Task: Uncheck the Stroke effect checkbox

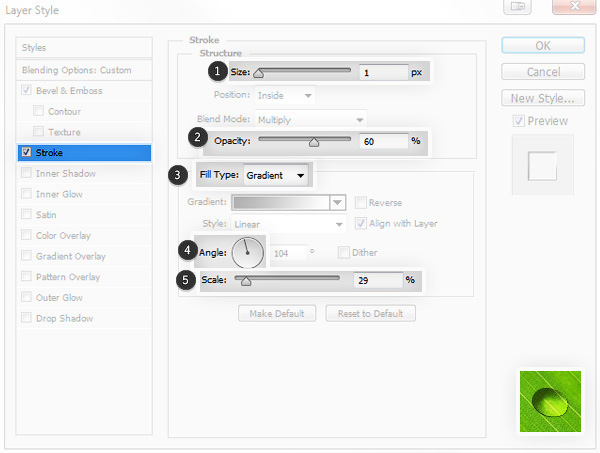Action: [x=26, y=152]
